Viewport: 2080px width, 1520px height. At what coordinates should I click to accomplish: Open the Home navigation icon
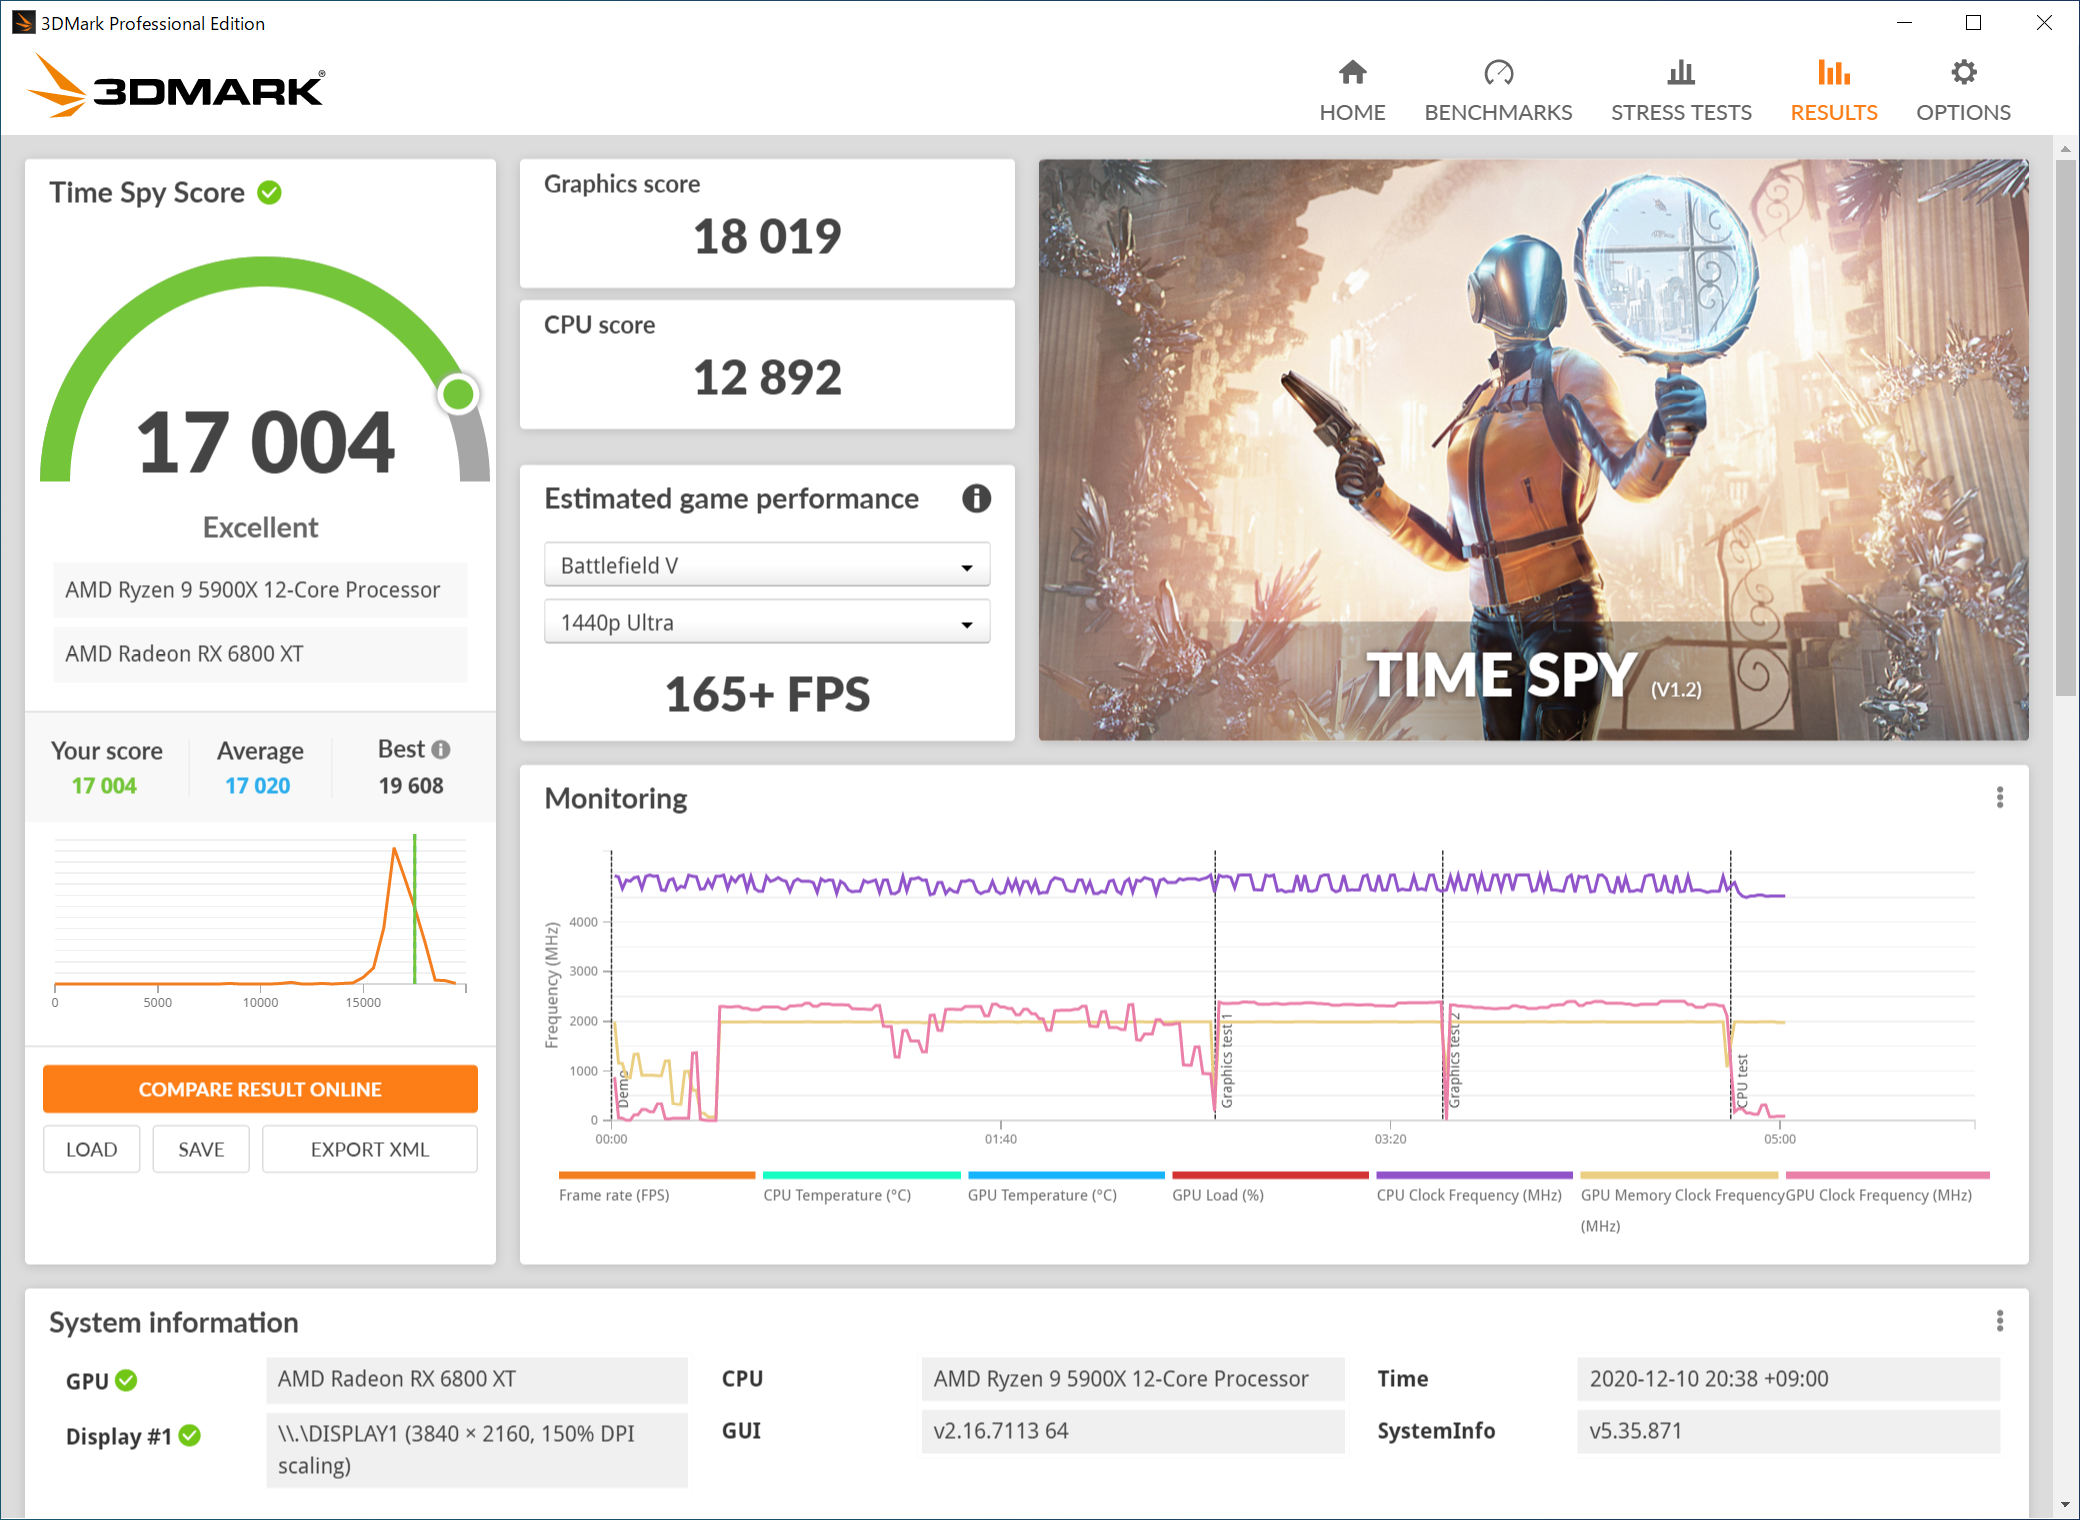[1352, 73]
